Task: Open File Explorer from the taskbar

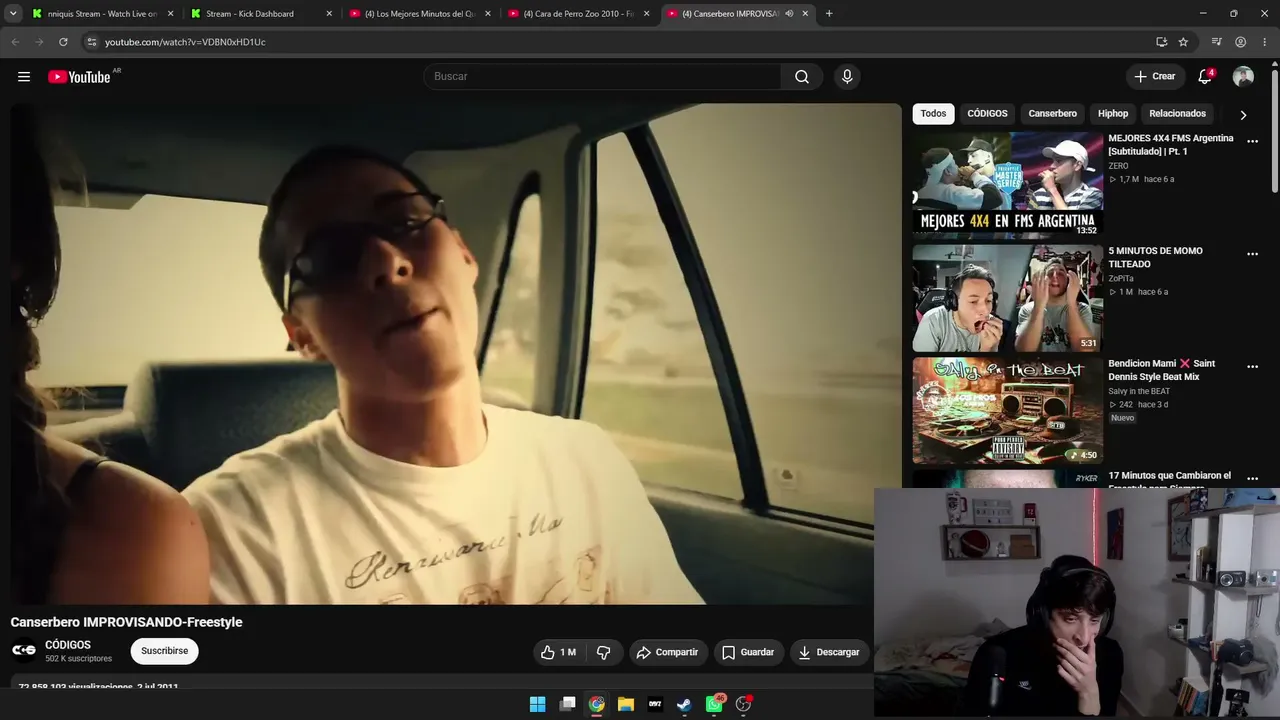Action: (x=626, y=704)
